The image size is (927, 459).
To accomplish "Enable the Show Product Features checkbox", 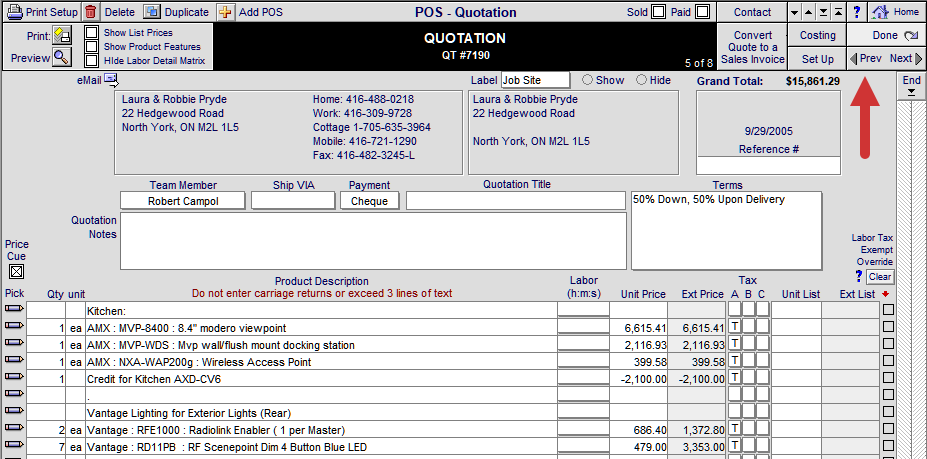I will tap(92, 47).
